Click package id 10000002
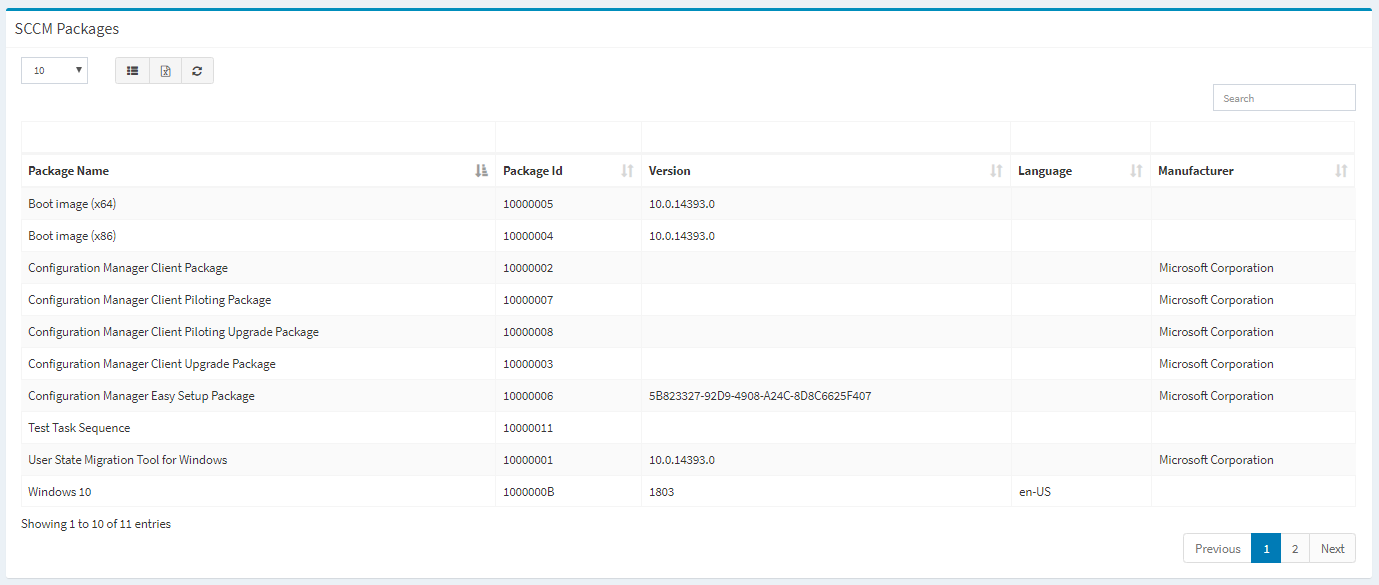Viewport: 1379px width, 585px height. pyautogui.click(x=528, y=268)
